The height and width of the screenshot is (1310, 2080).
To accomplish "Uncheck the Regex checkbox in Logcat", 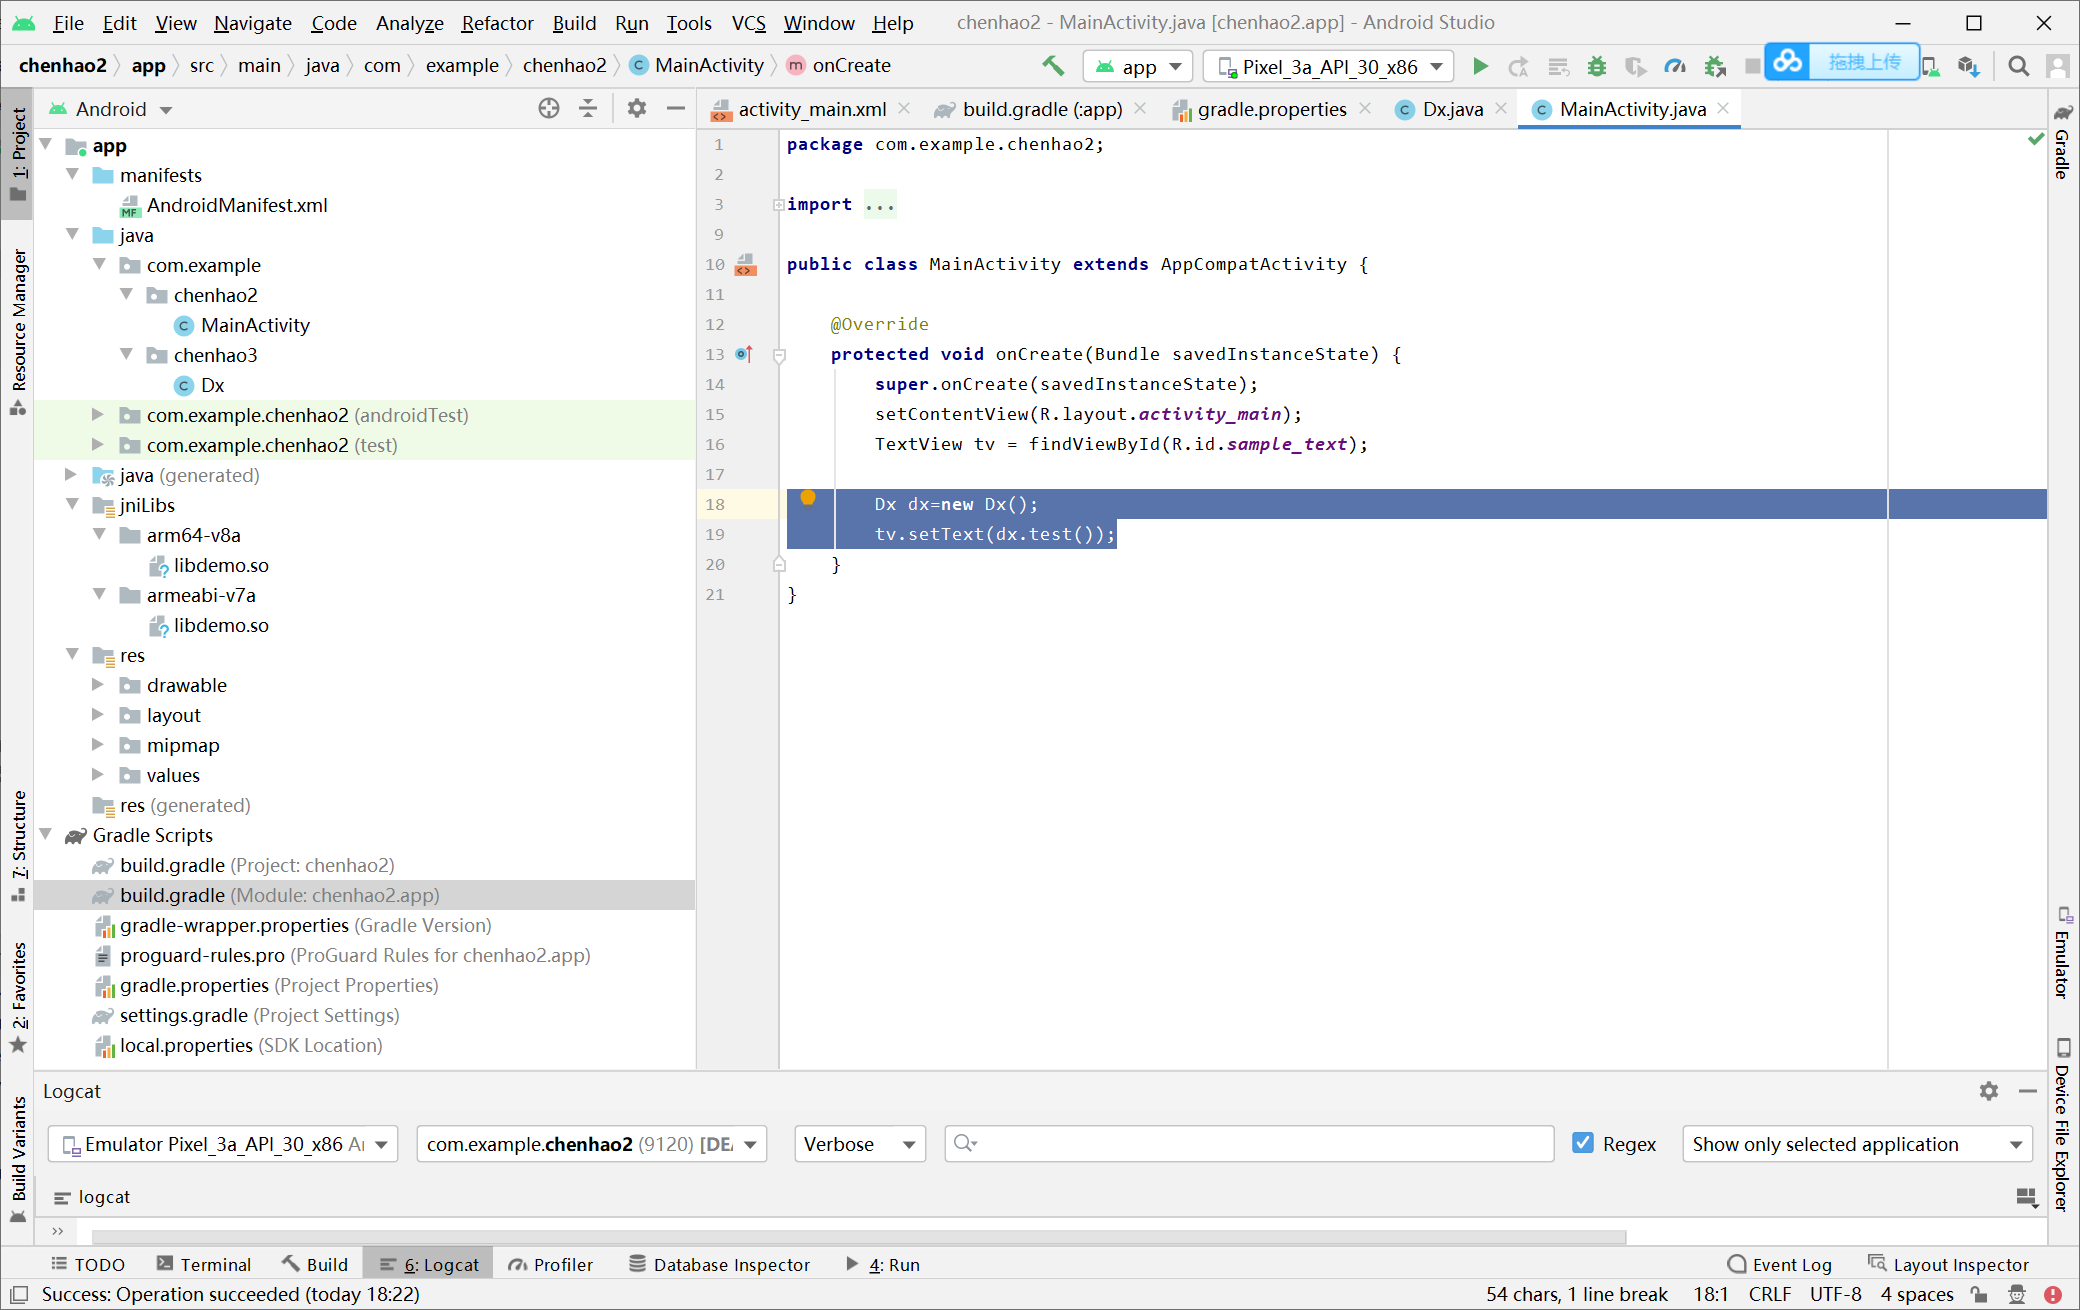I will 1583,1143.
